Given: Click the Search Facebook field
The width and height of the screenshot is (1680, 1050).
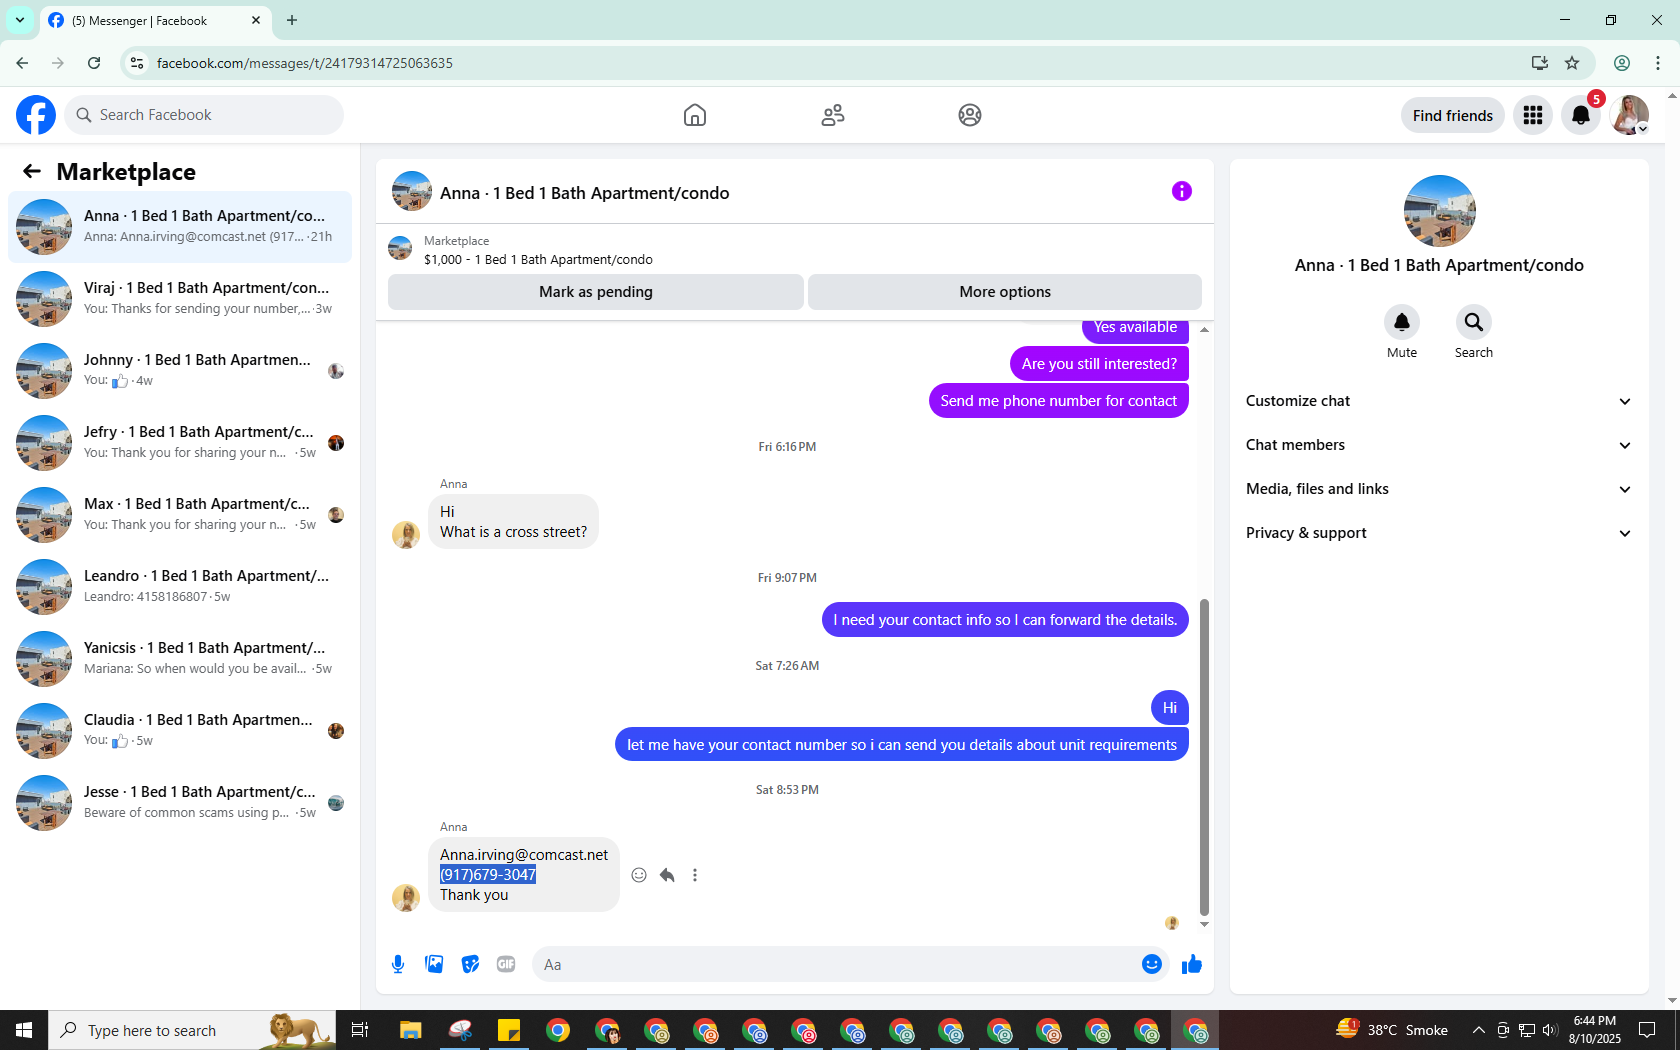Looking at the screenshot, I should point(204,115).
